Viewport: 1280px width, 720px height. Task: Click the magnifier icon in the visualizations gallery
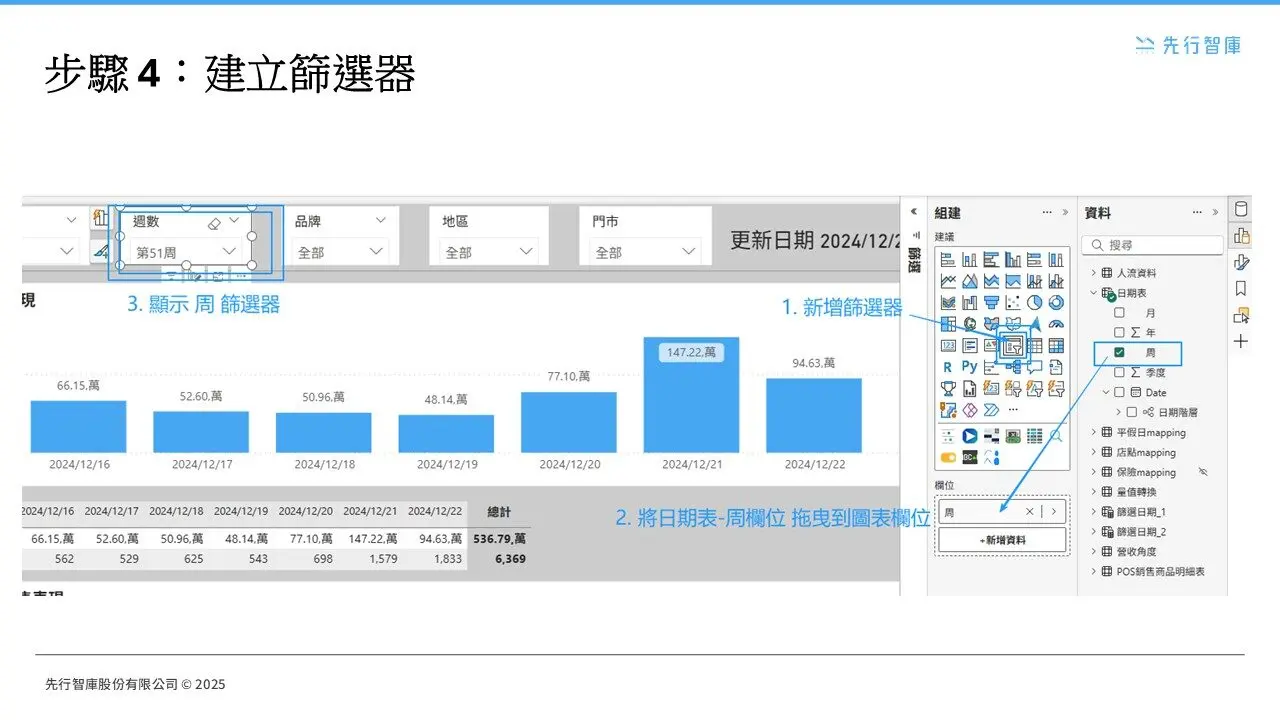click(x=1056, y=435)
